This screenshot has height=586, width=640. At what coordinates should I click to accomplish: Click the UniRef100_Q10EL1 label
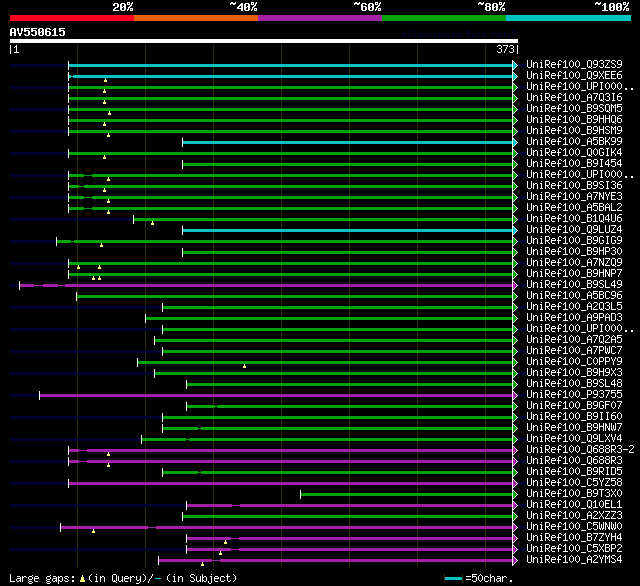(x=574, y=505)
